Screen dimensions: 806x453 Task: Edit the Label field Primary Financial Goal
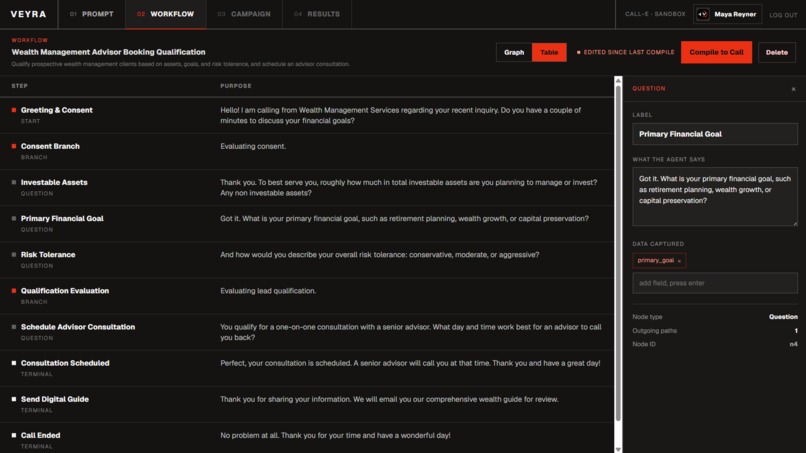point(715,134)
